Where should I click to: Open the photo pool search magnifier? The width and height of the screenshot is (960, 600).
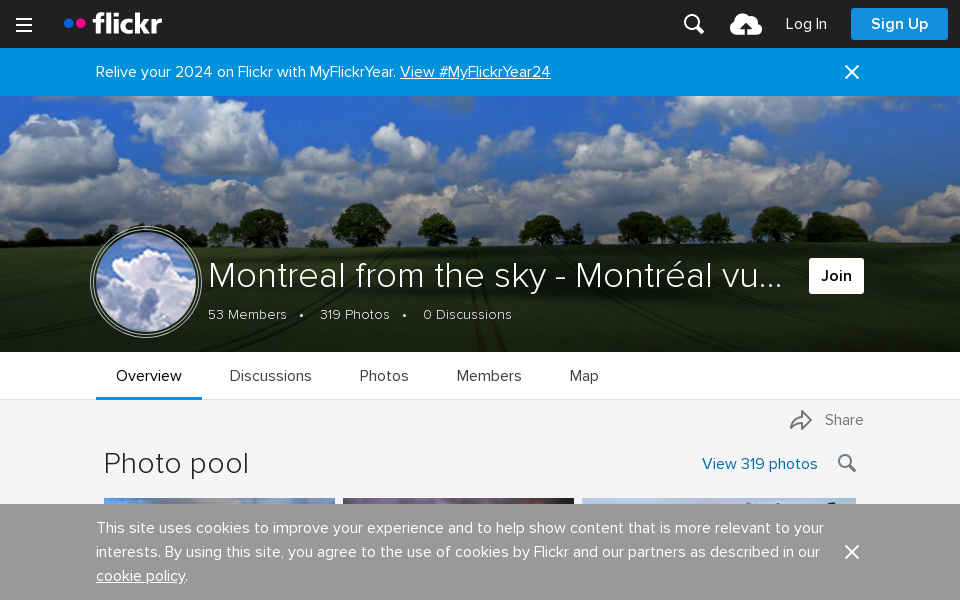pyautogui.click(x=847, y=463)
